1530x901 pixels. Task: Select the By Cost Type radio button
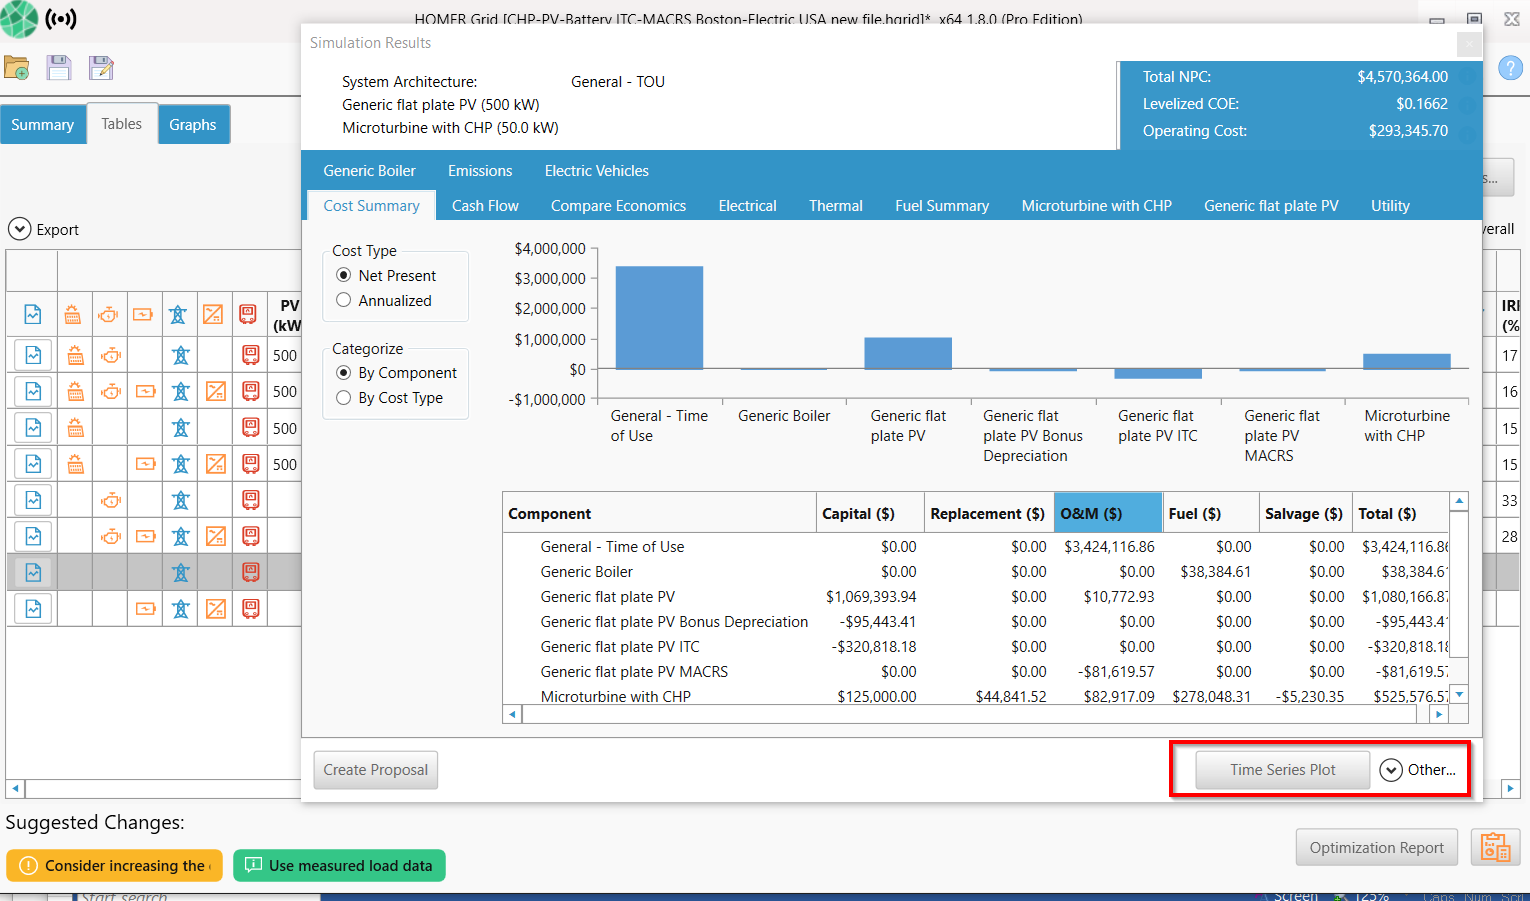(x=344, y=398)
